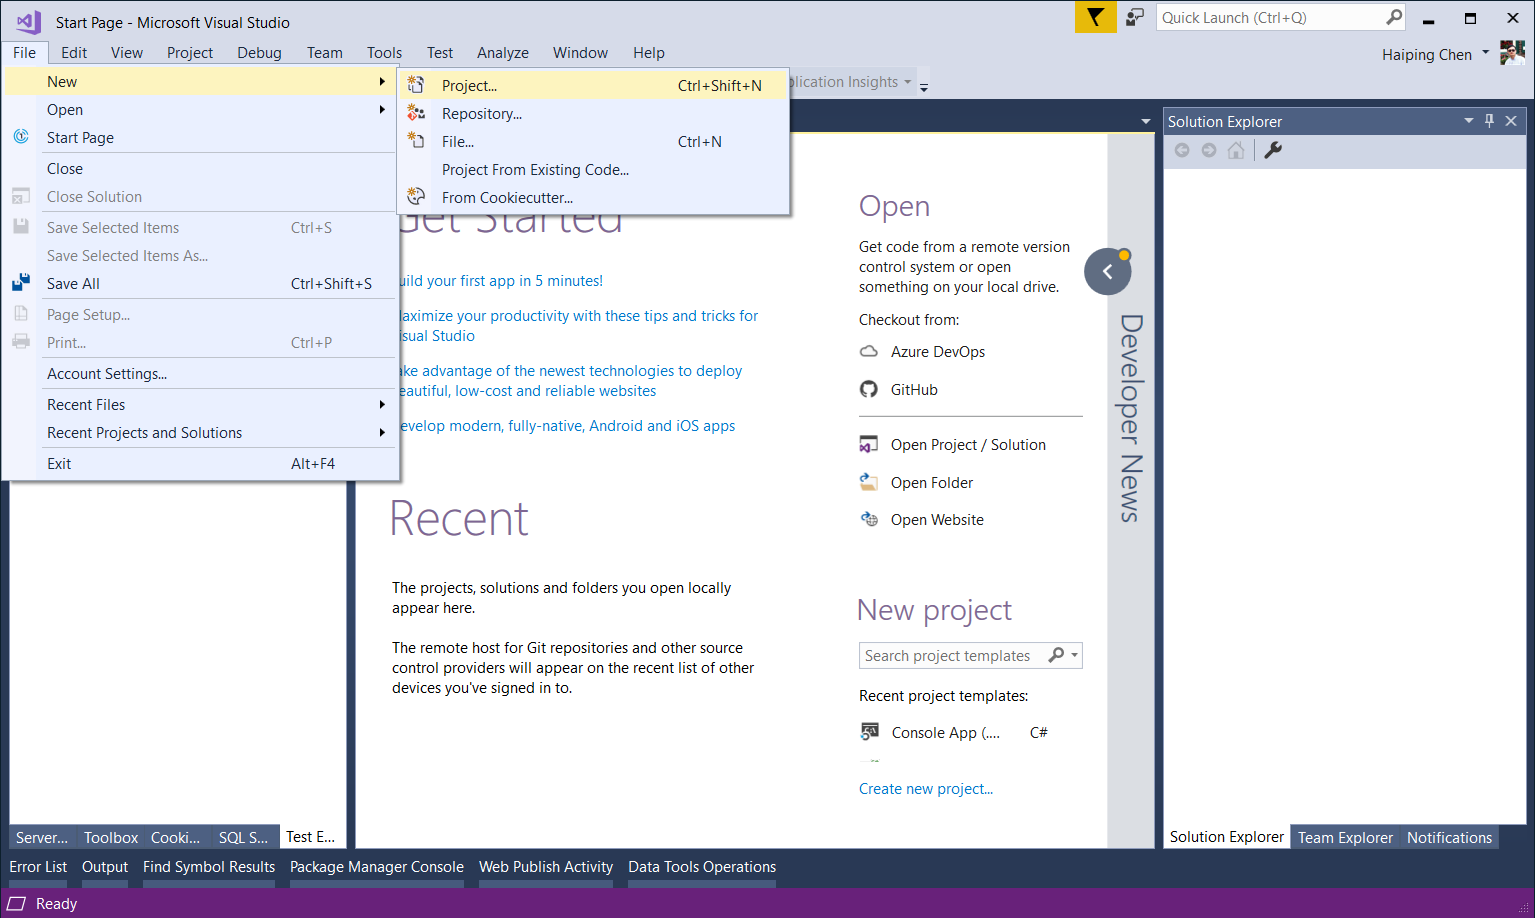This screenshot has height=918, width=1535.
Task: Click the Azure DevOps cloud icon
Action: coord(869,352)
